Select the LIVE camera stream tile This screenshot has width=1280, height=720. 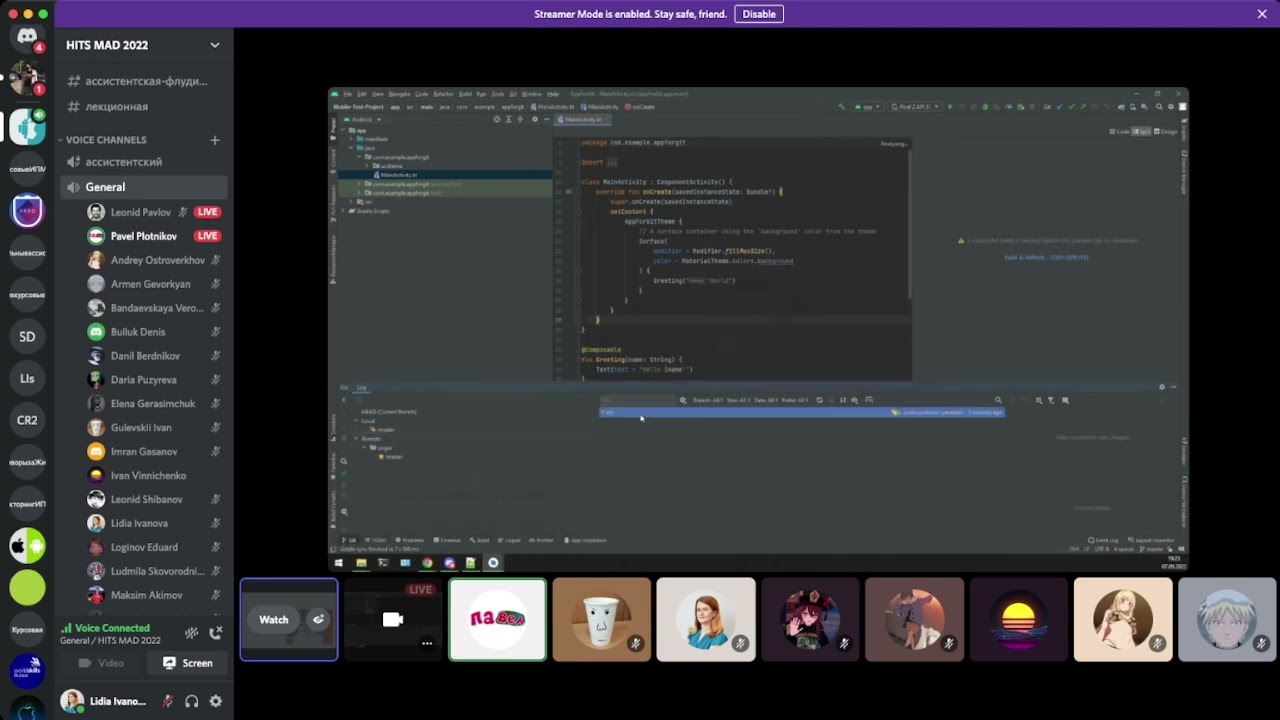393,620
